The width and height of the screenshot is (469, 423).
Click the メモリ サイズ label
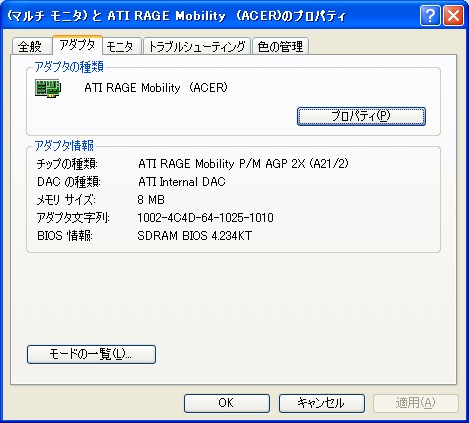pyautogui.click(x=66, y=200)
